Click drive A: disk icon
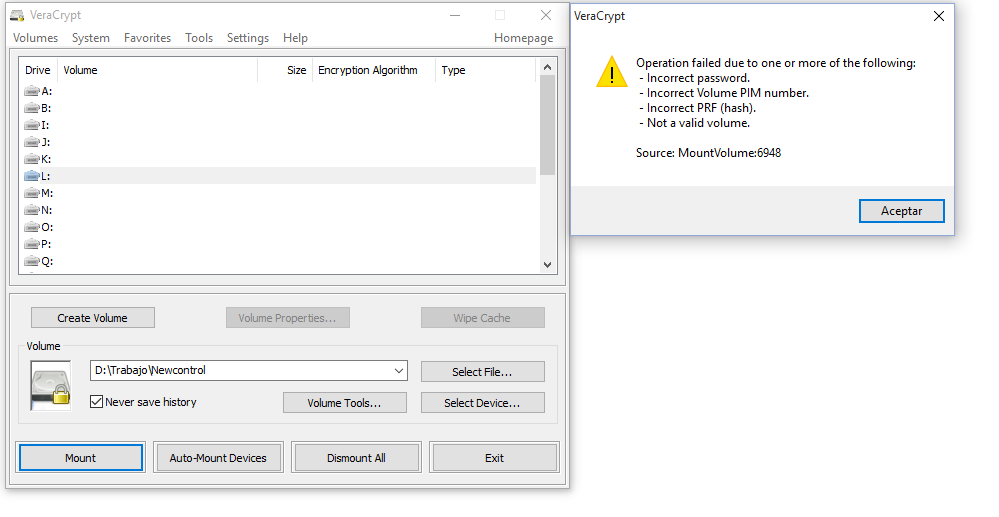Viewport: 999px width, 517px height. 32,91
